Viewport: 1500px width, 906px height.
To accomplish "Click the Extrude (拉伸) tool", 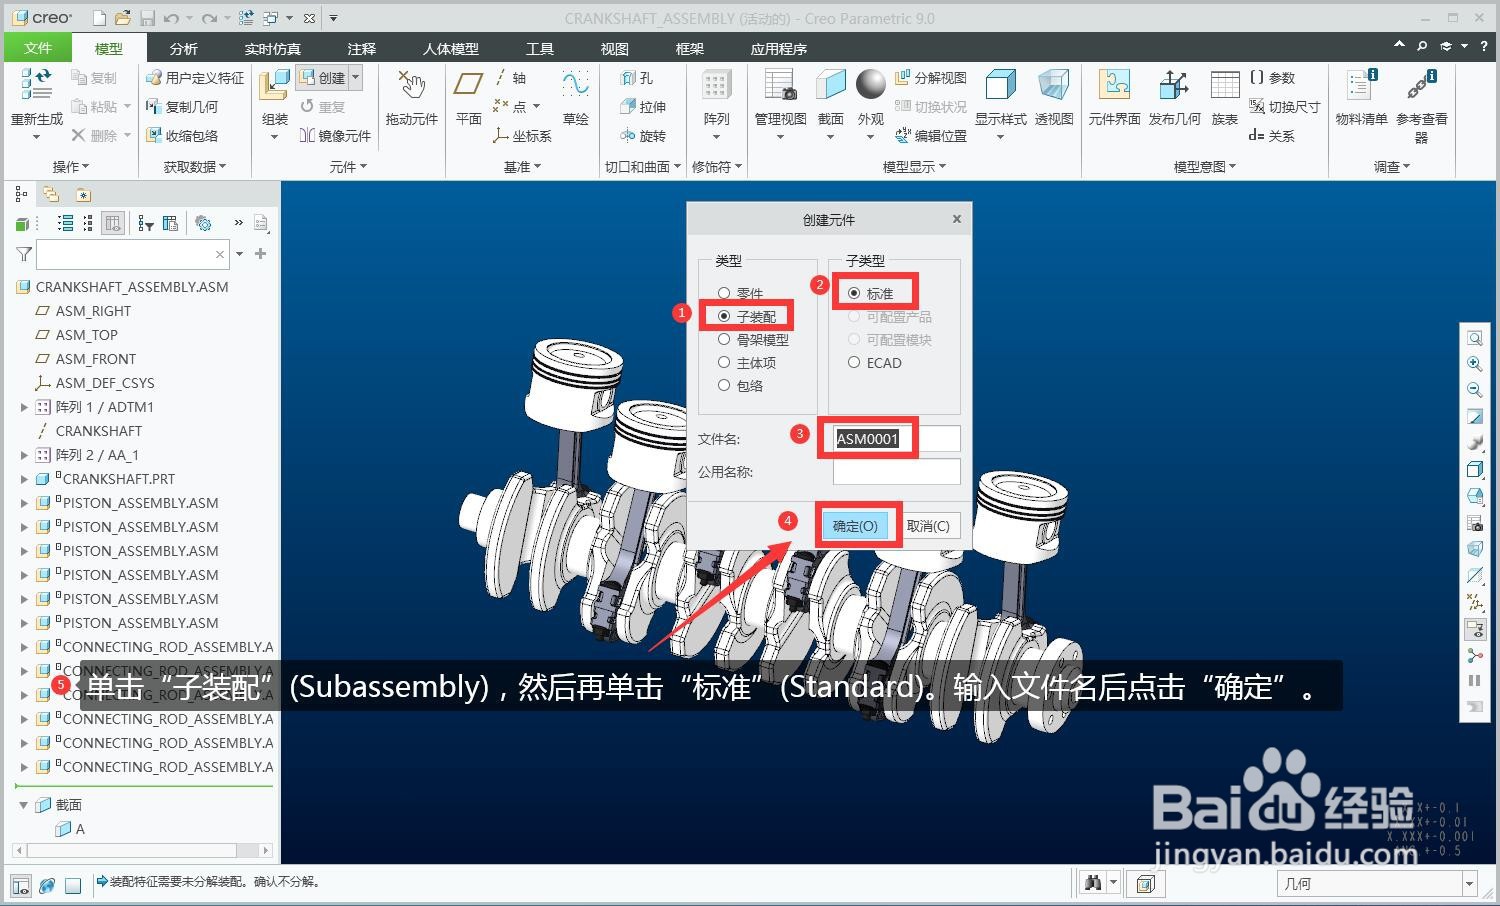I will pos(643,106).
